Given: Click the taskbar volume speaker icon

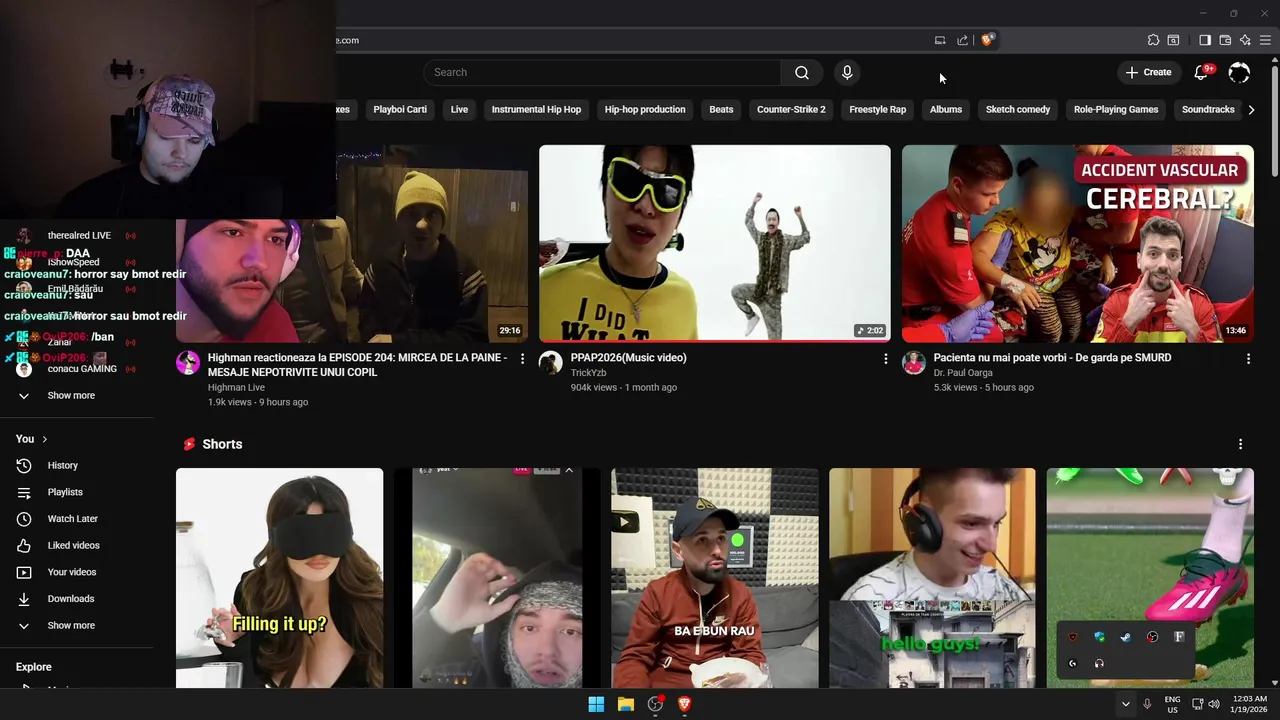Looking at the screenshot, I should 1214,704.
